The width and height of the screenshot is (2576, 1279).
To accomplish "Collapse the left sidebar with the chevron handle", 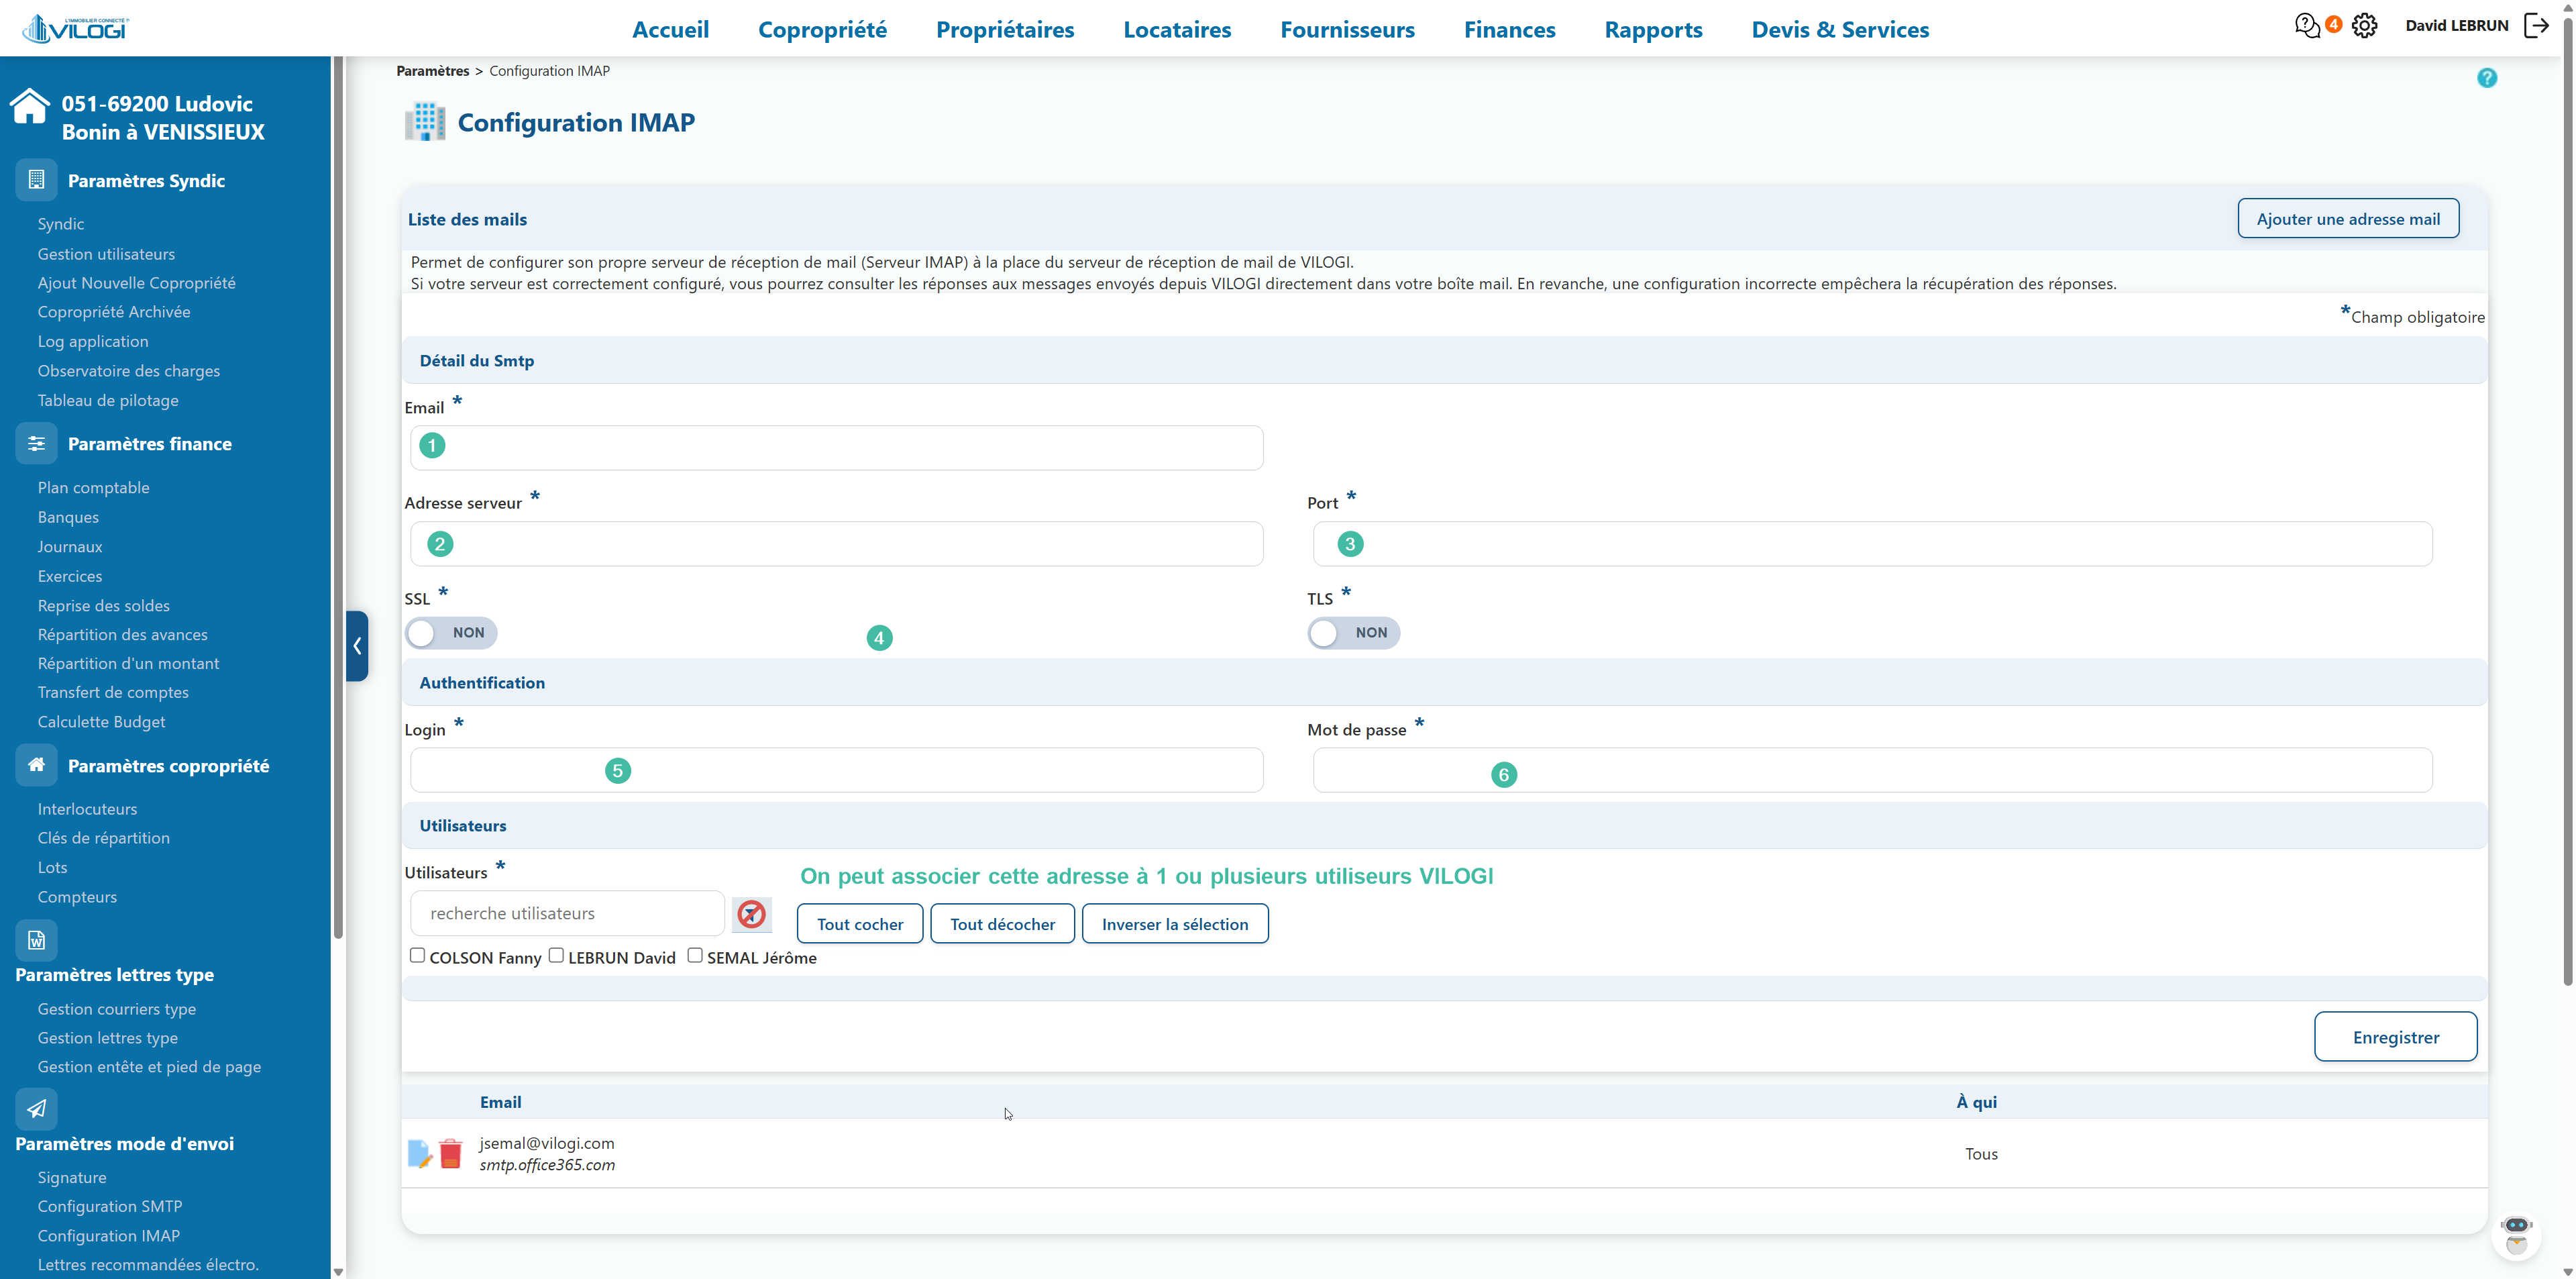I will pyautogui.click(x=357, y=646).
